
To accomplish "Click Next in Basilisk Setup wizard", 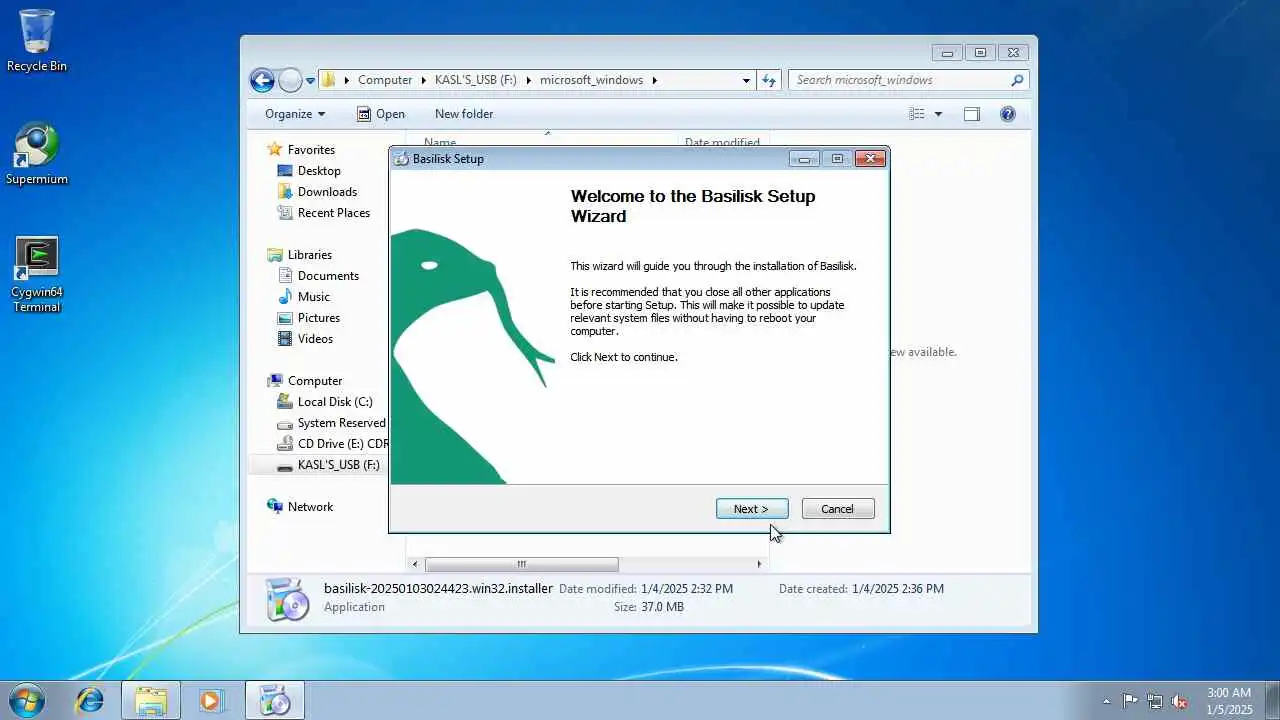I will point(752,509).
